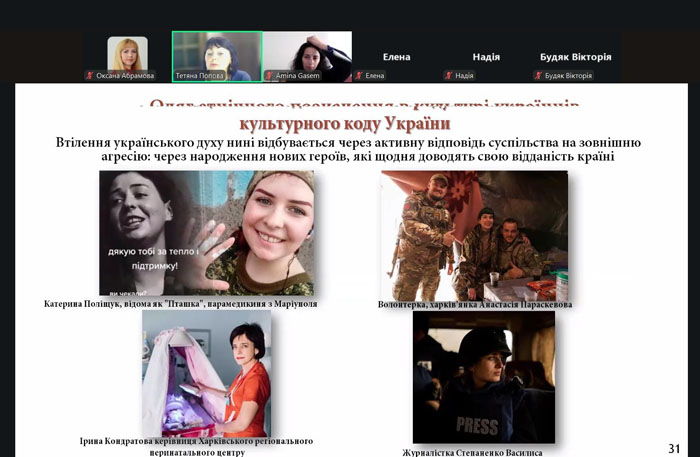Click muted mic icon next to Будяк Вікторія label
This screenshot has width=700, height=457.
coord(537,75)
